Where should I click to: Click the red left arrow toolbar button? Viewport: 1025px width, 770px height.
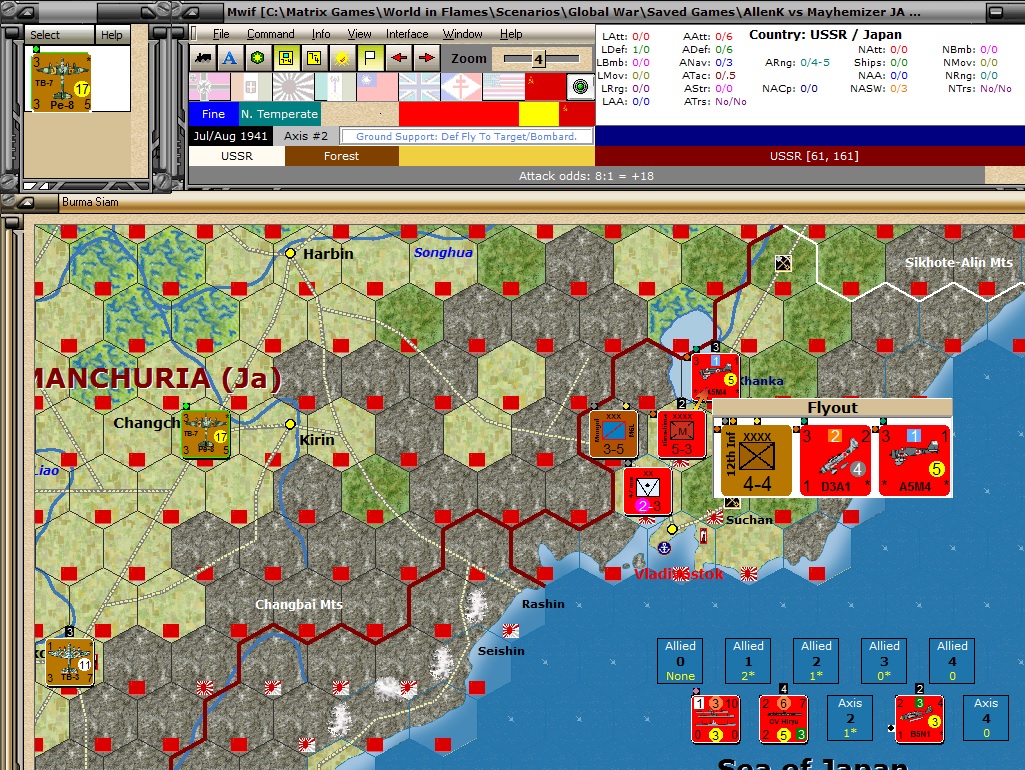[x=398, y=58]
